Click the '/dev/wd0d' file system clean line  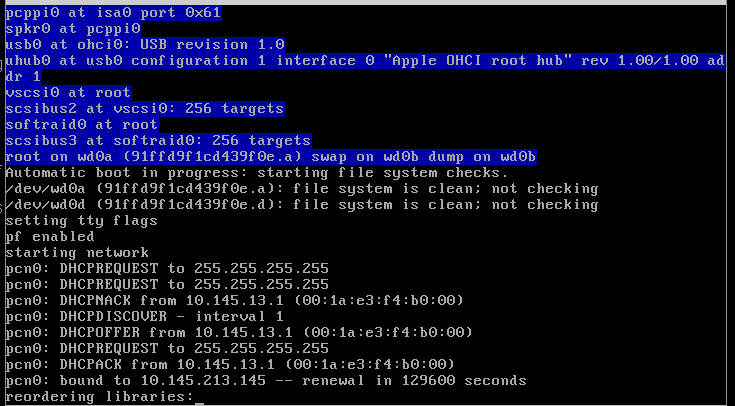click(302, 205)
